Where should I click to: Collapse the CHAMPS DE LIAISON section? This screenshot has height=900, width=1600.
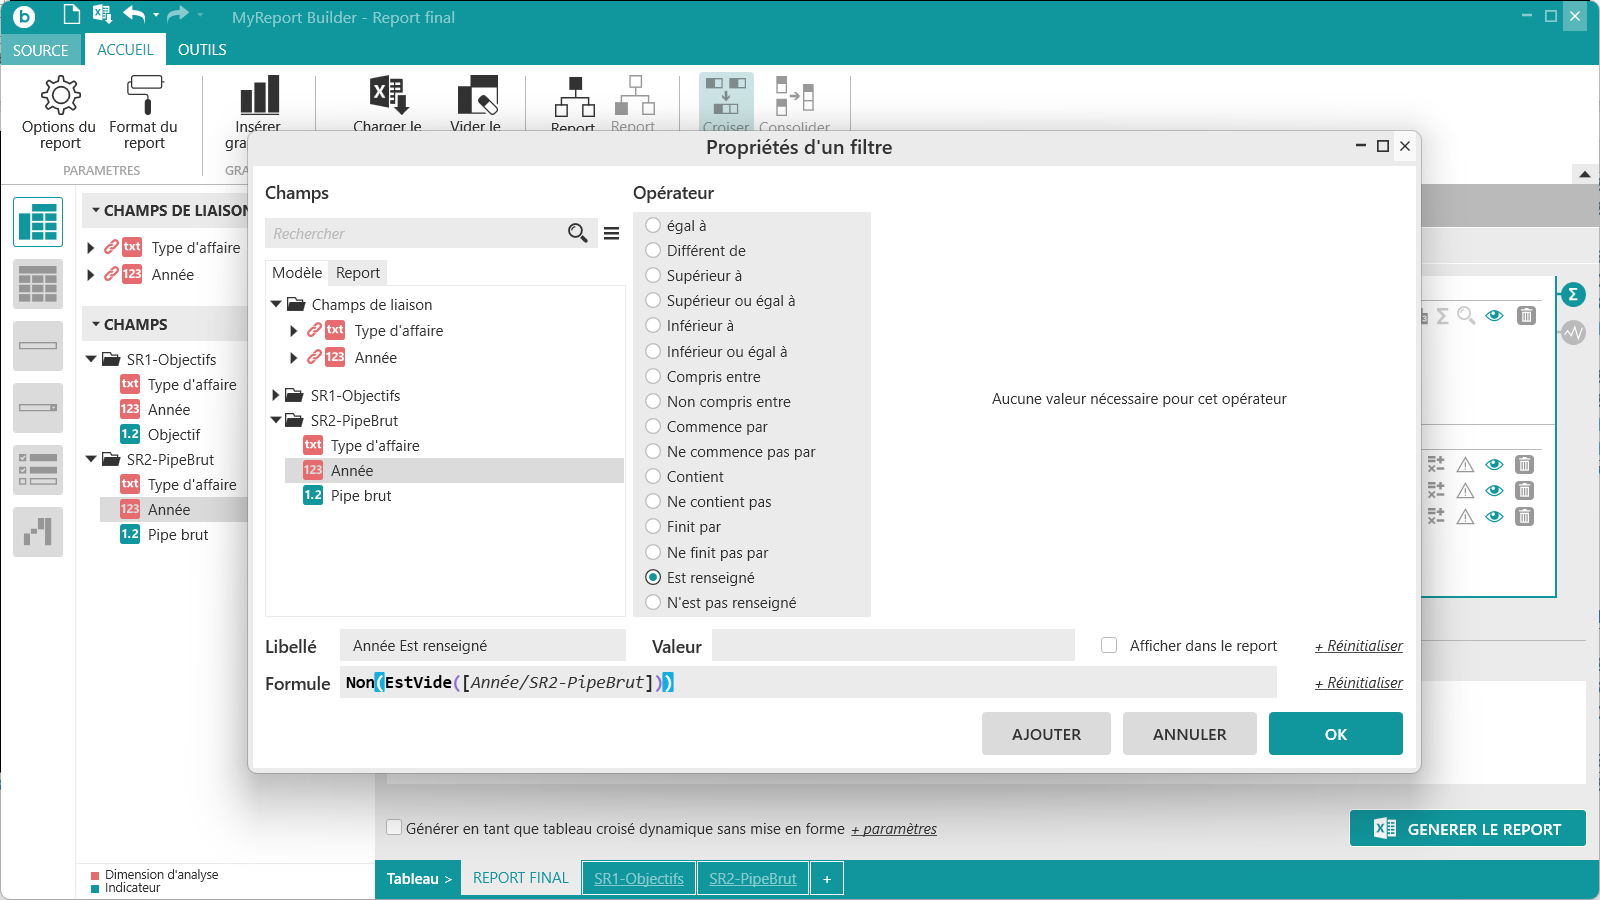click(x=96, y=211)
